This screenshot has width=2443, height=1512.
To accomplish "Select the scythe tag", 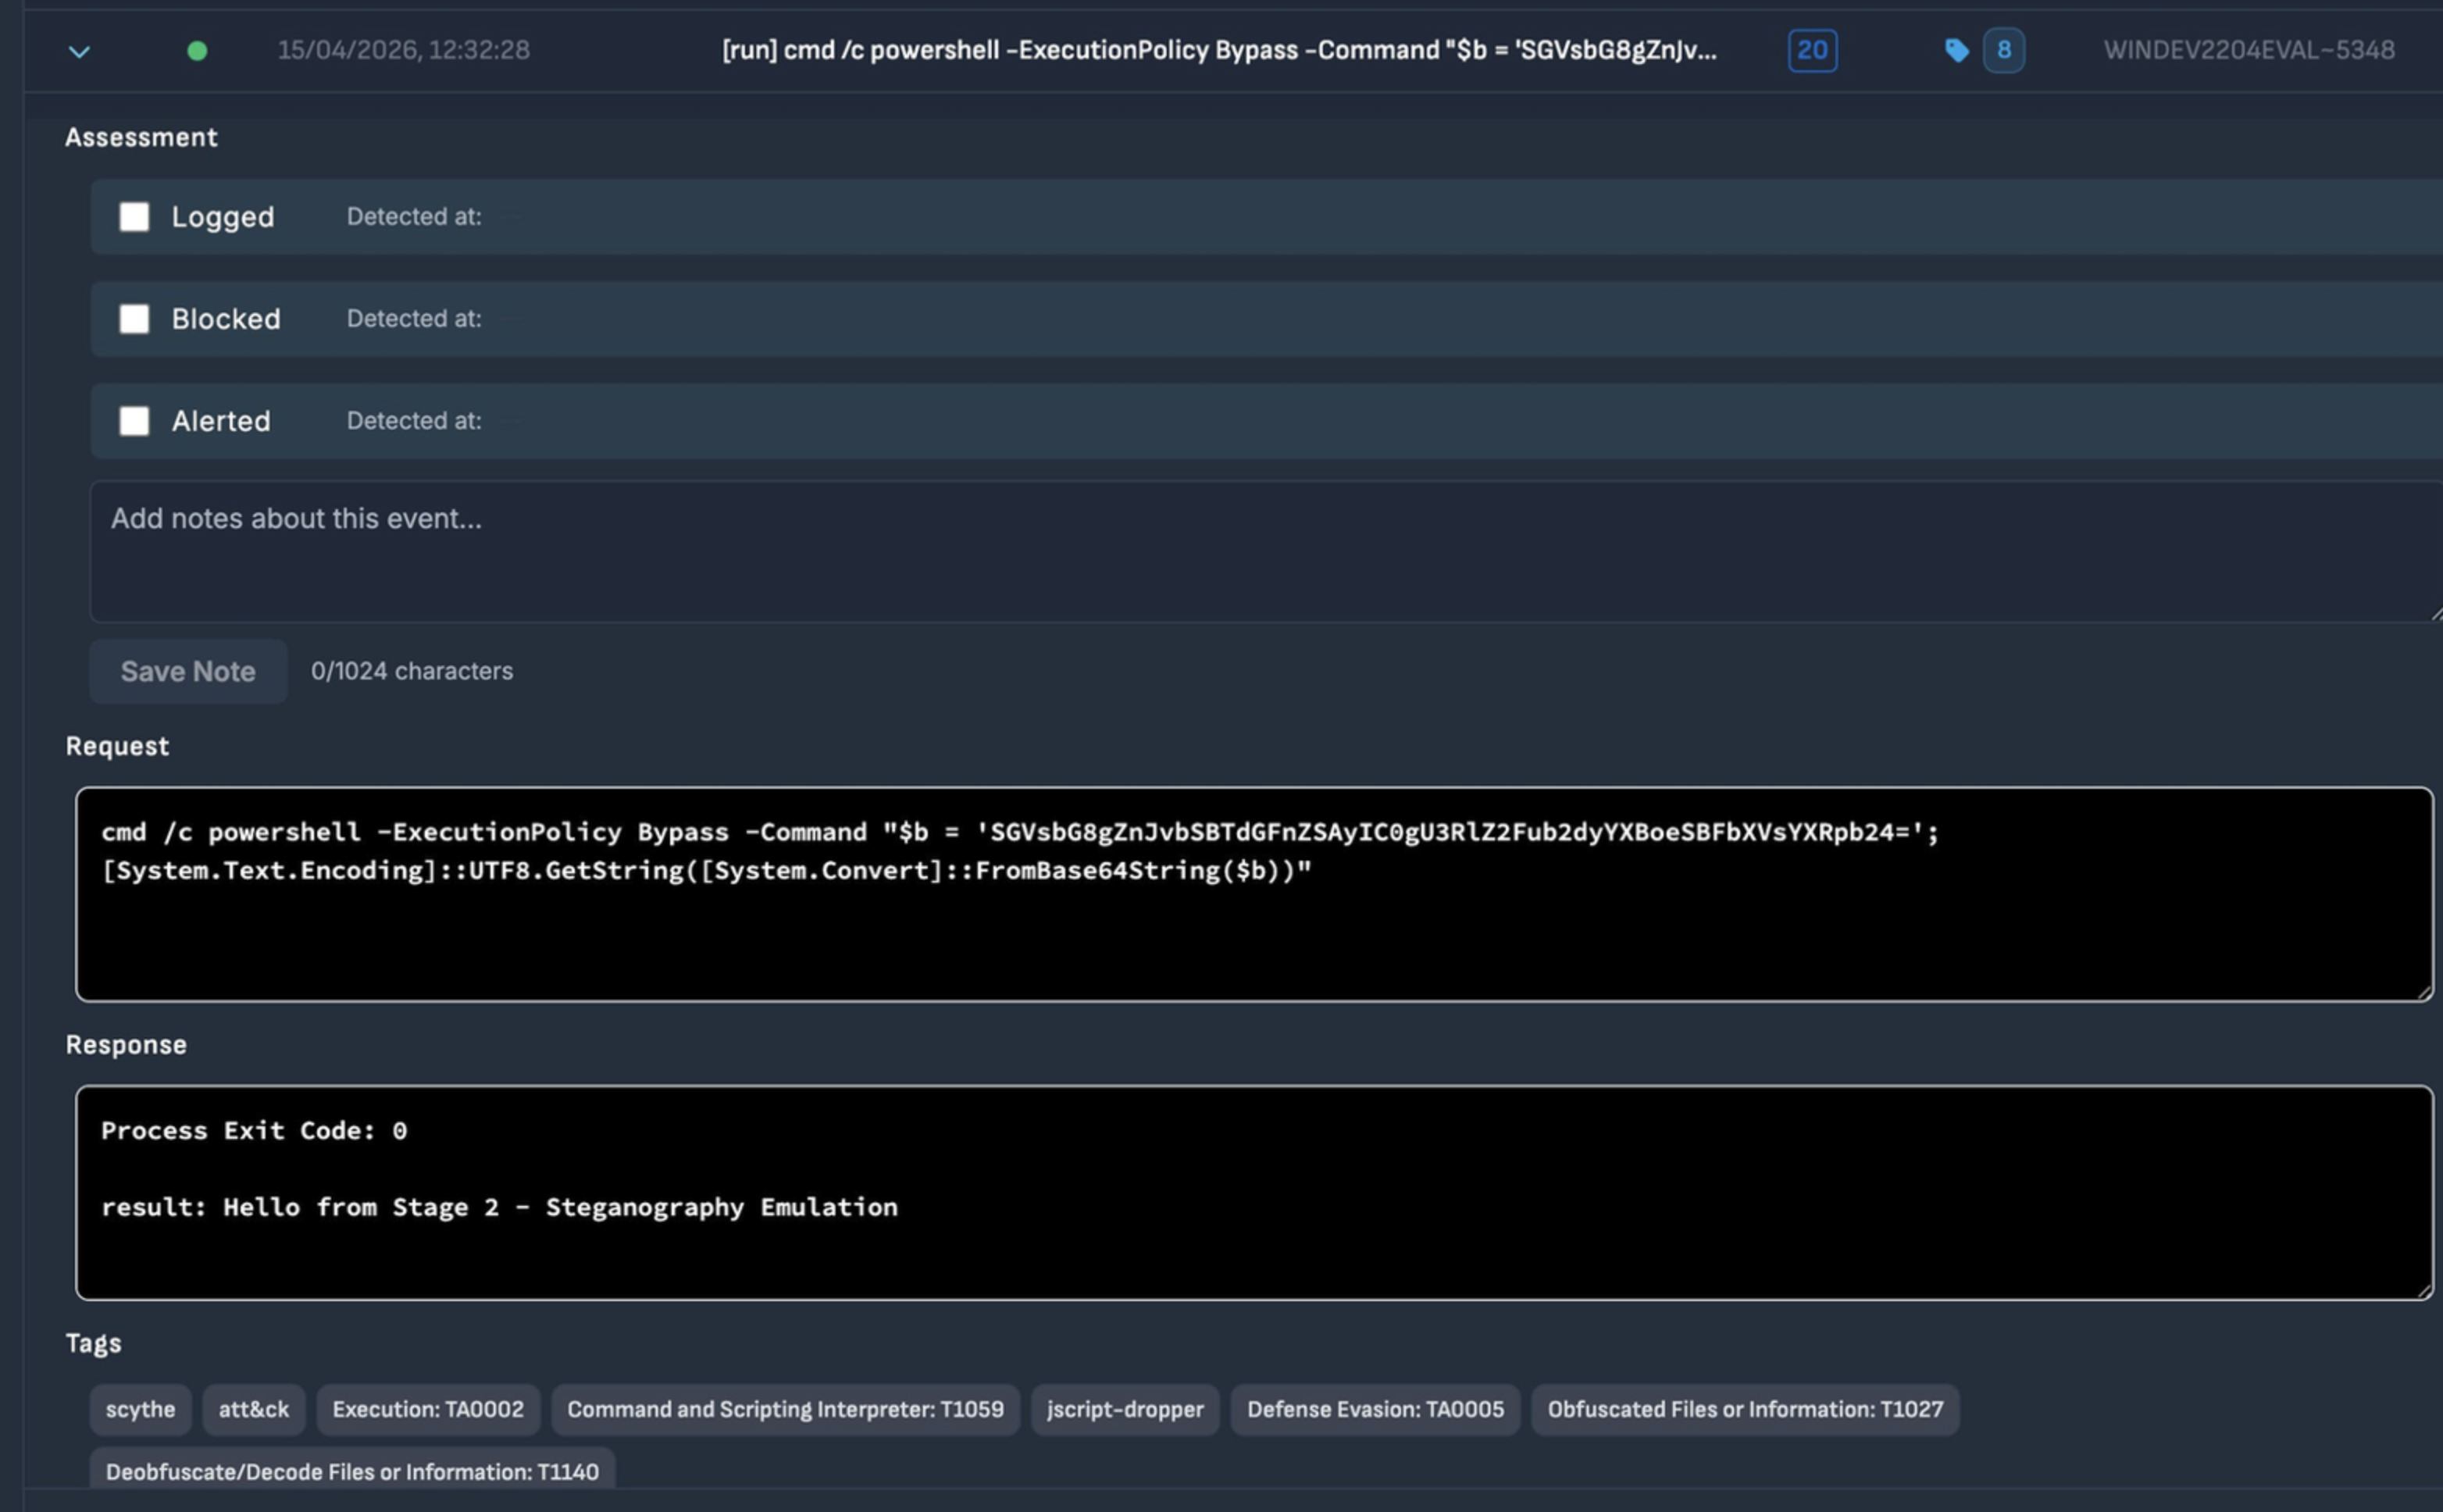I will click(x=140, y=1409).
